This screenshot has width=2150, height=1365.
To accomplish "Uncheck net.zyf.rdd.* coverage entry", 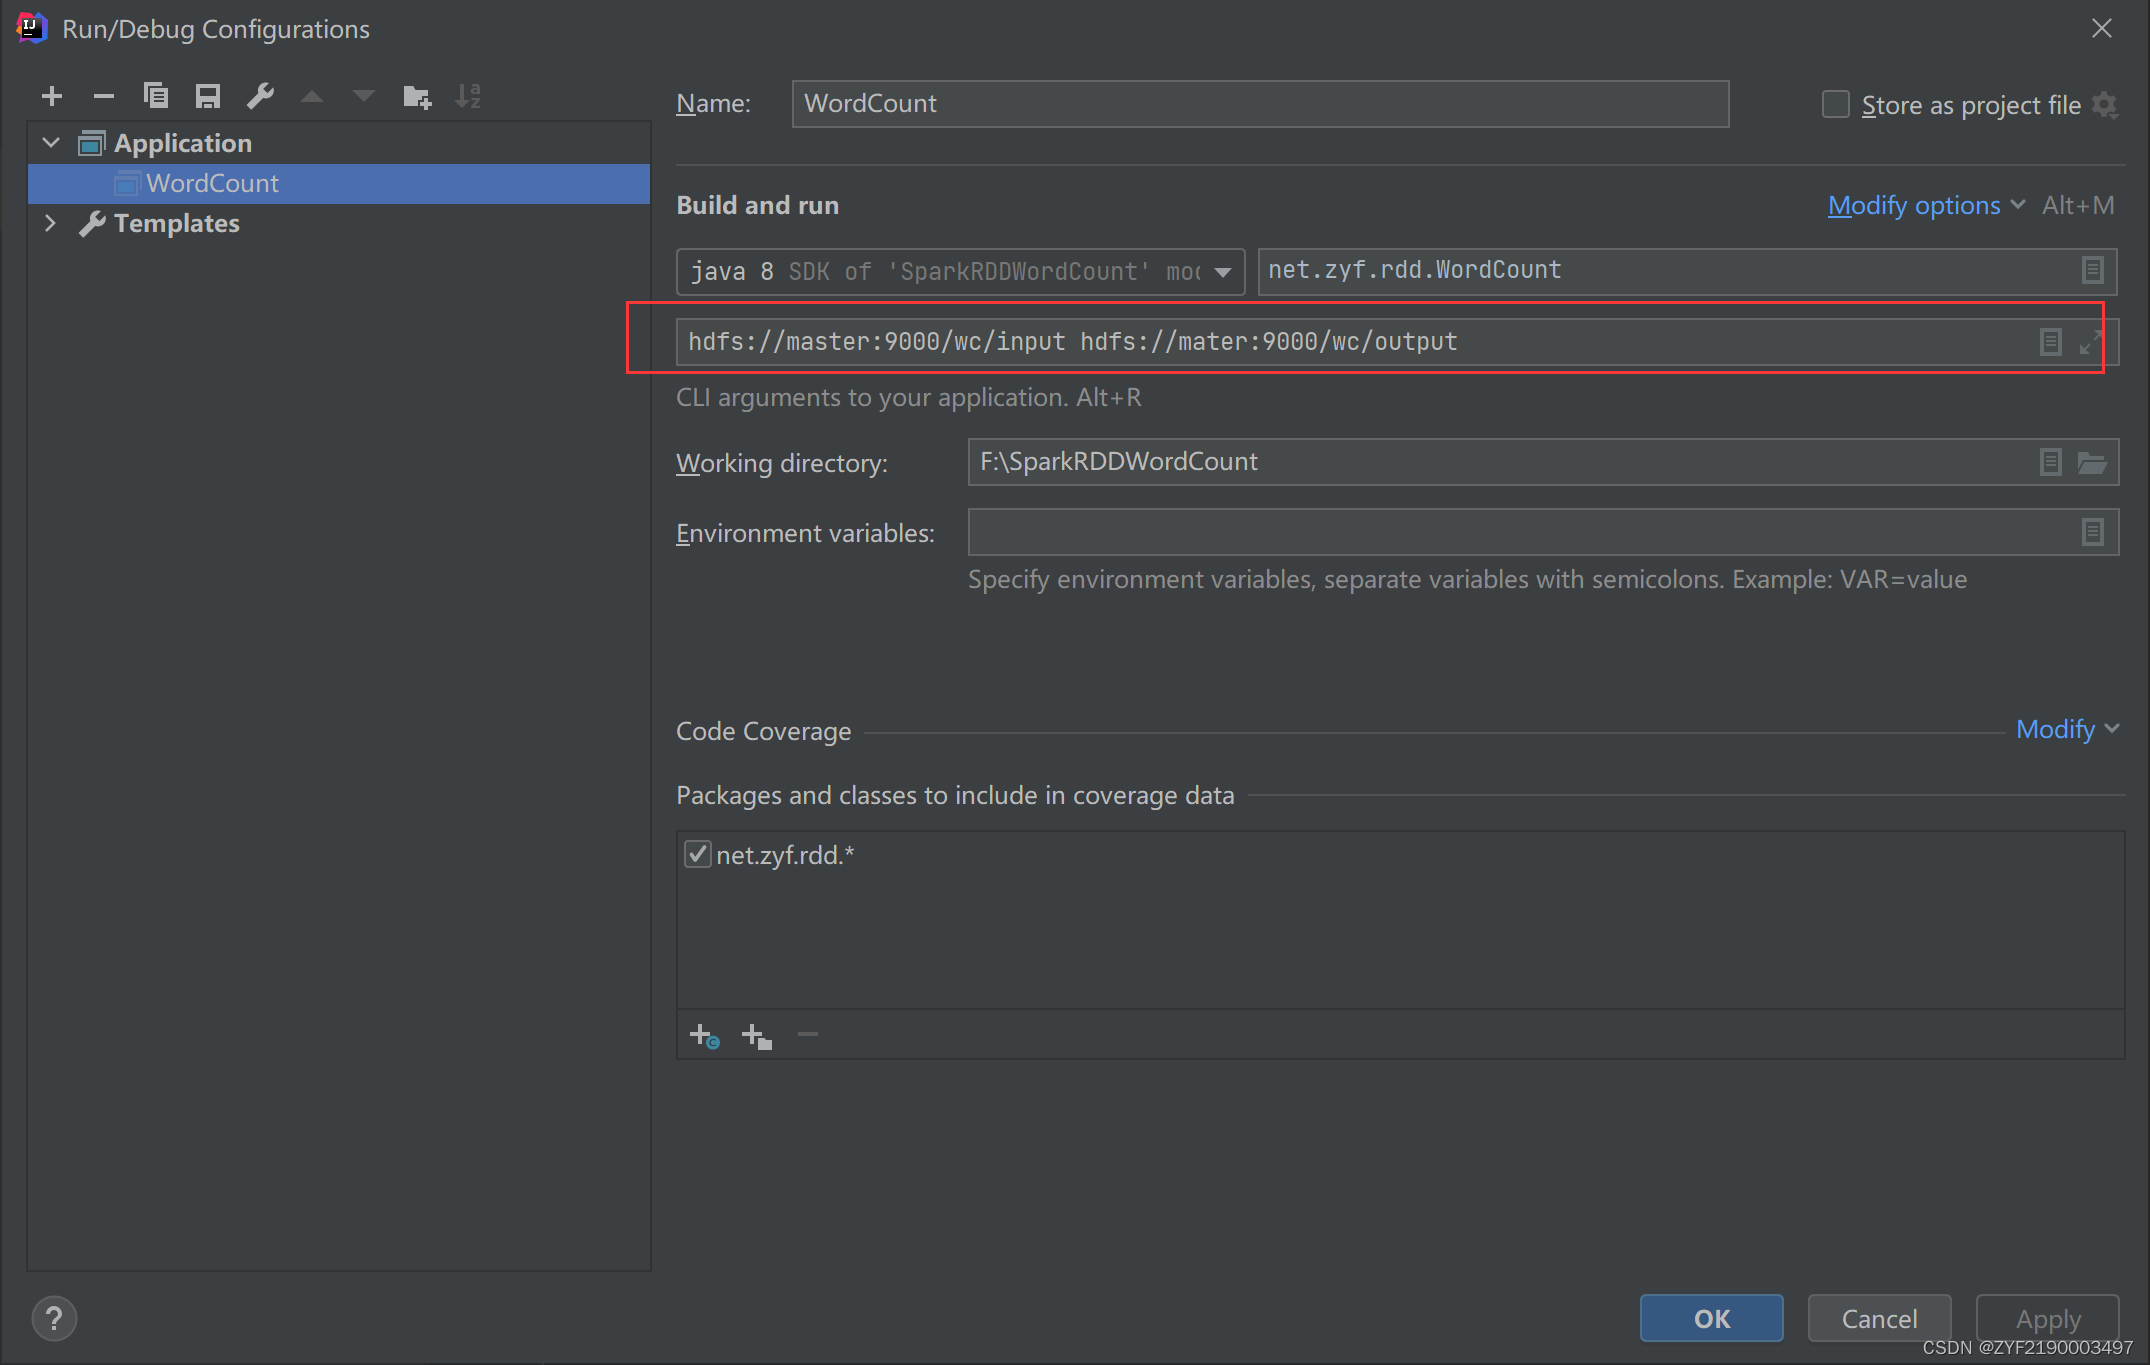I will 697,855.
